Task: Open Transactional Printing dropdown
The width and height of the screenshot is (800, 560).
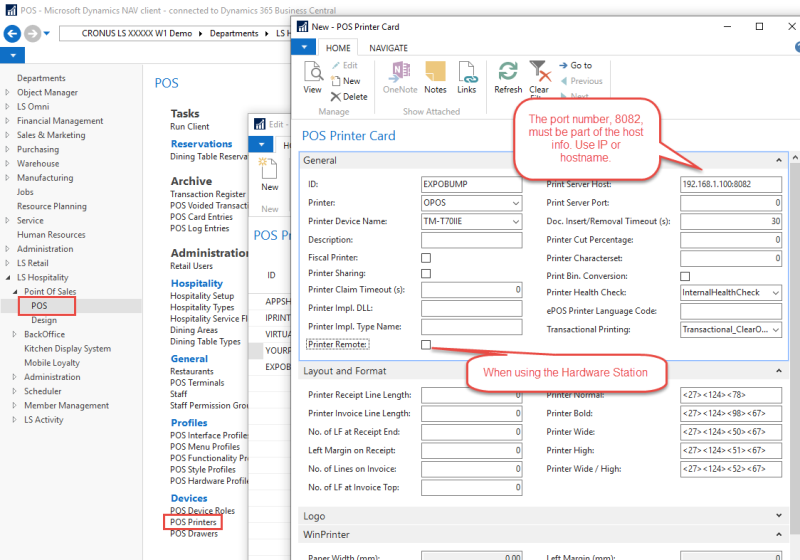Action: 776,330
